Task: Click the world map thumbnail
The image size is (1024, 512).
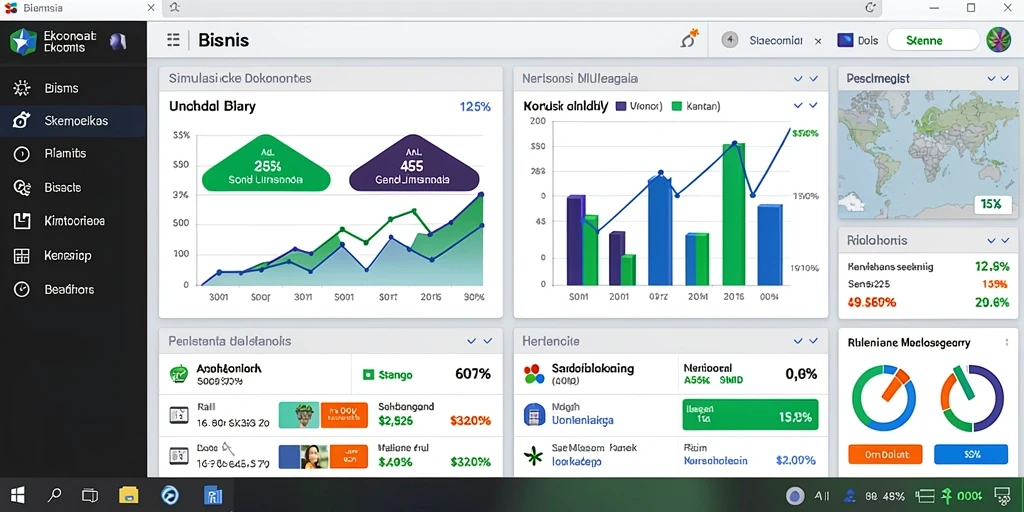Action: 928,155
